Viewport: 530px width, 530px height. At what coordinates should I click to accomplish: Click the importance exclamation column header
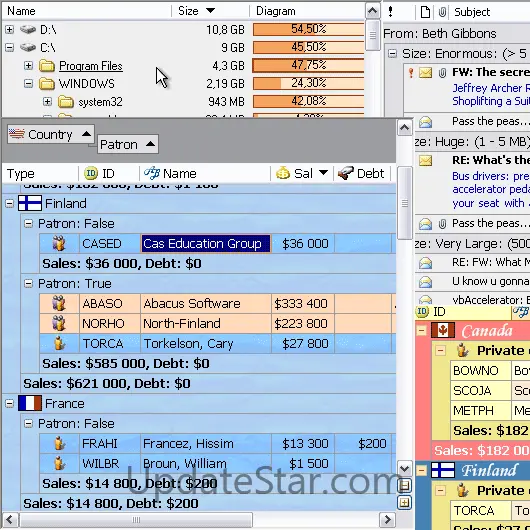390,12
